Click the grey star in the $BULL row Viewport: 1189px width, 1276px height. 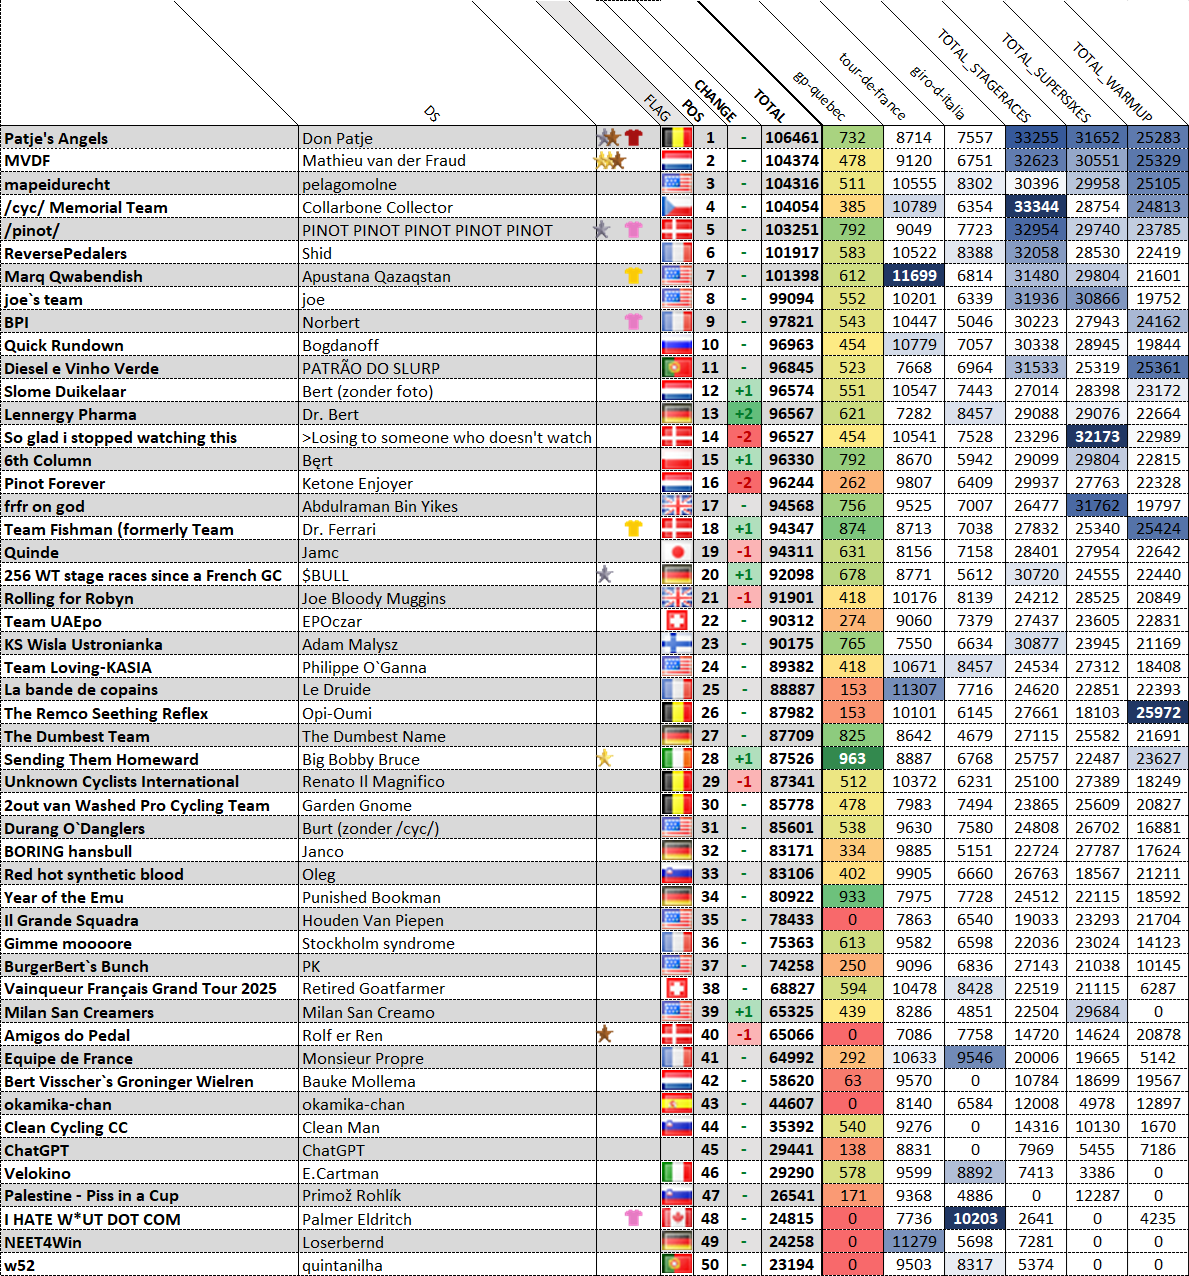point(604,575)
